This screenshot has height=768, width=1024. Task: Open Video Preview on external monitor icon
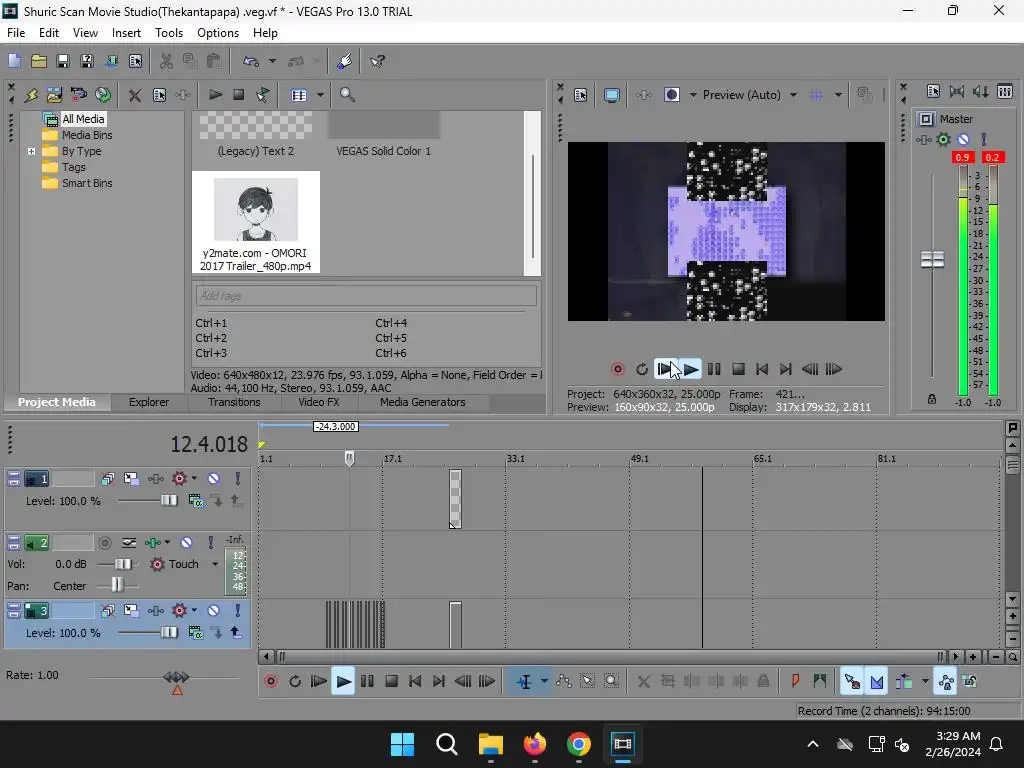(x=611, y=95)
